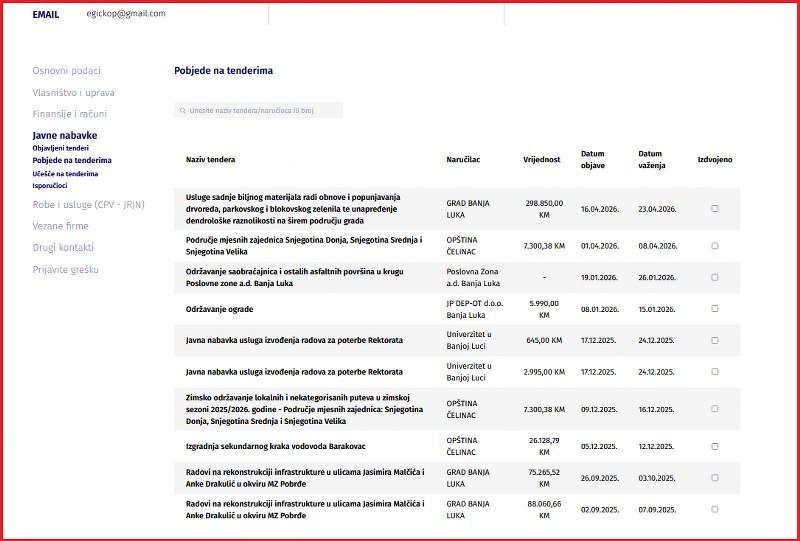Navigate to Vezane firme section
This screenshot has width=800, height=541.
click(60, 226)
